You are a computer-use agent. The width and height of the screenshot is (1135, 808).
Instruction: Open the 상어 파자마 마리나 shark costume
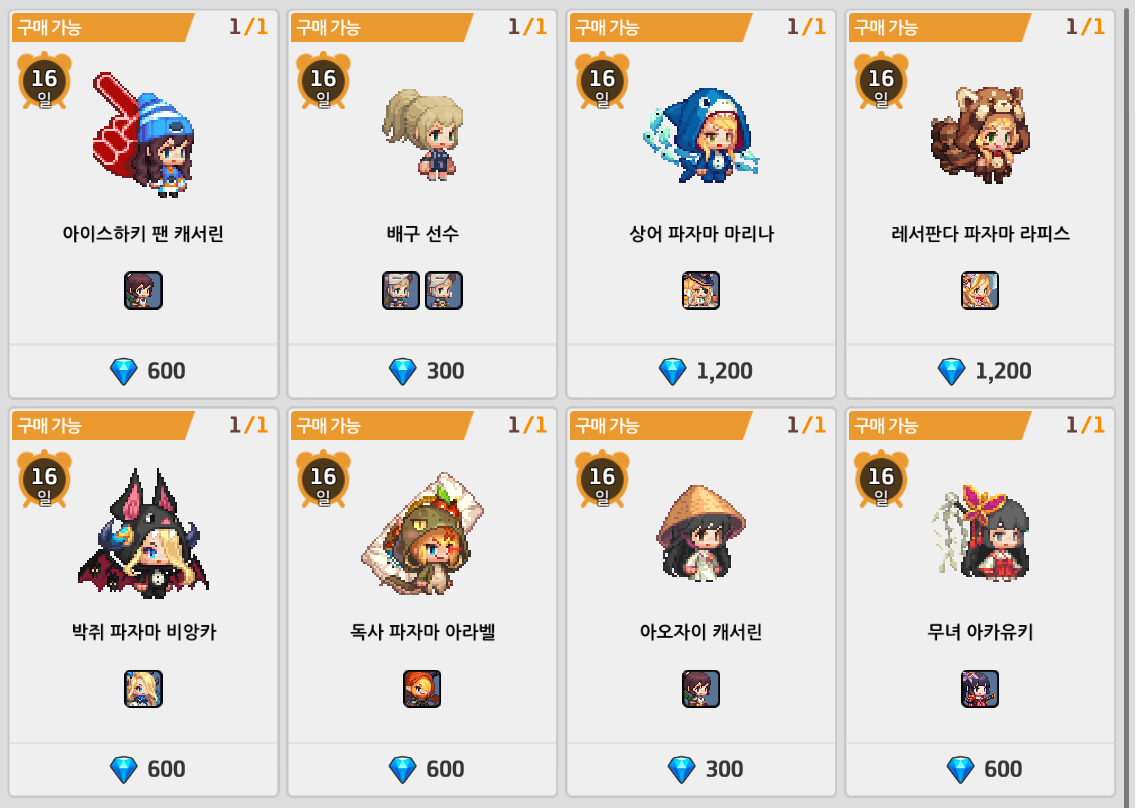tap(701, 135)
